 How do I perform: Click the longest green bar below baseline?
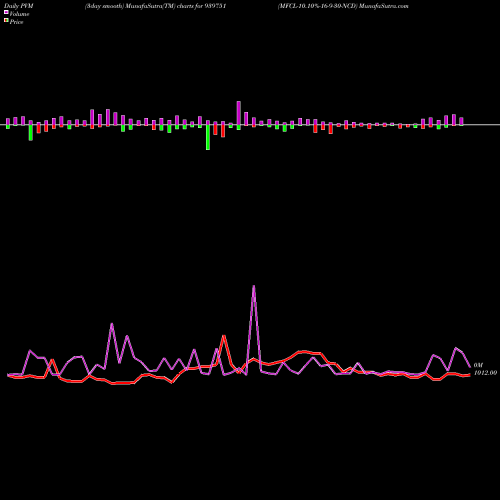click(x=208, y=137)
